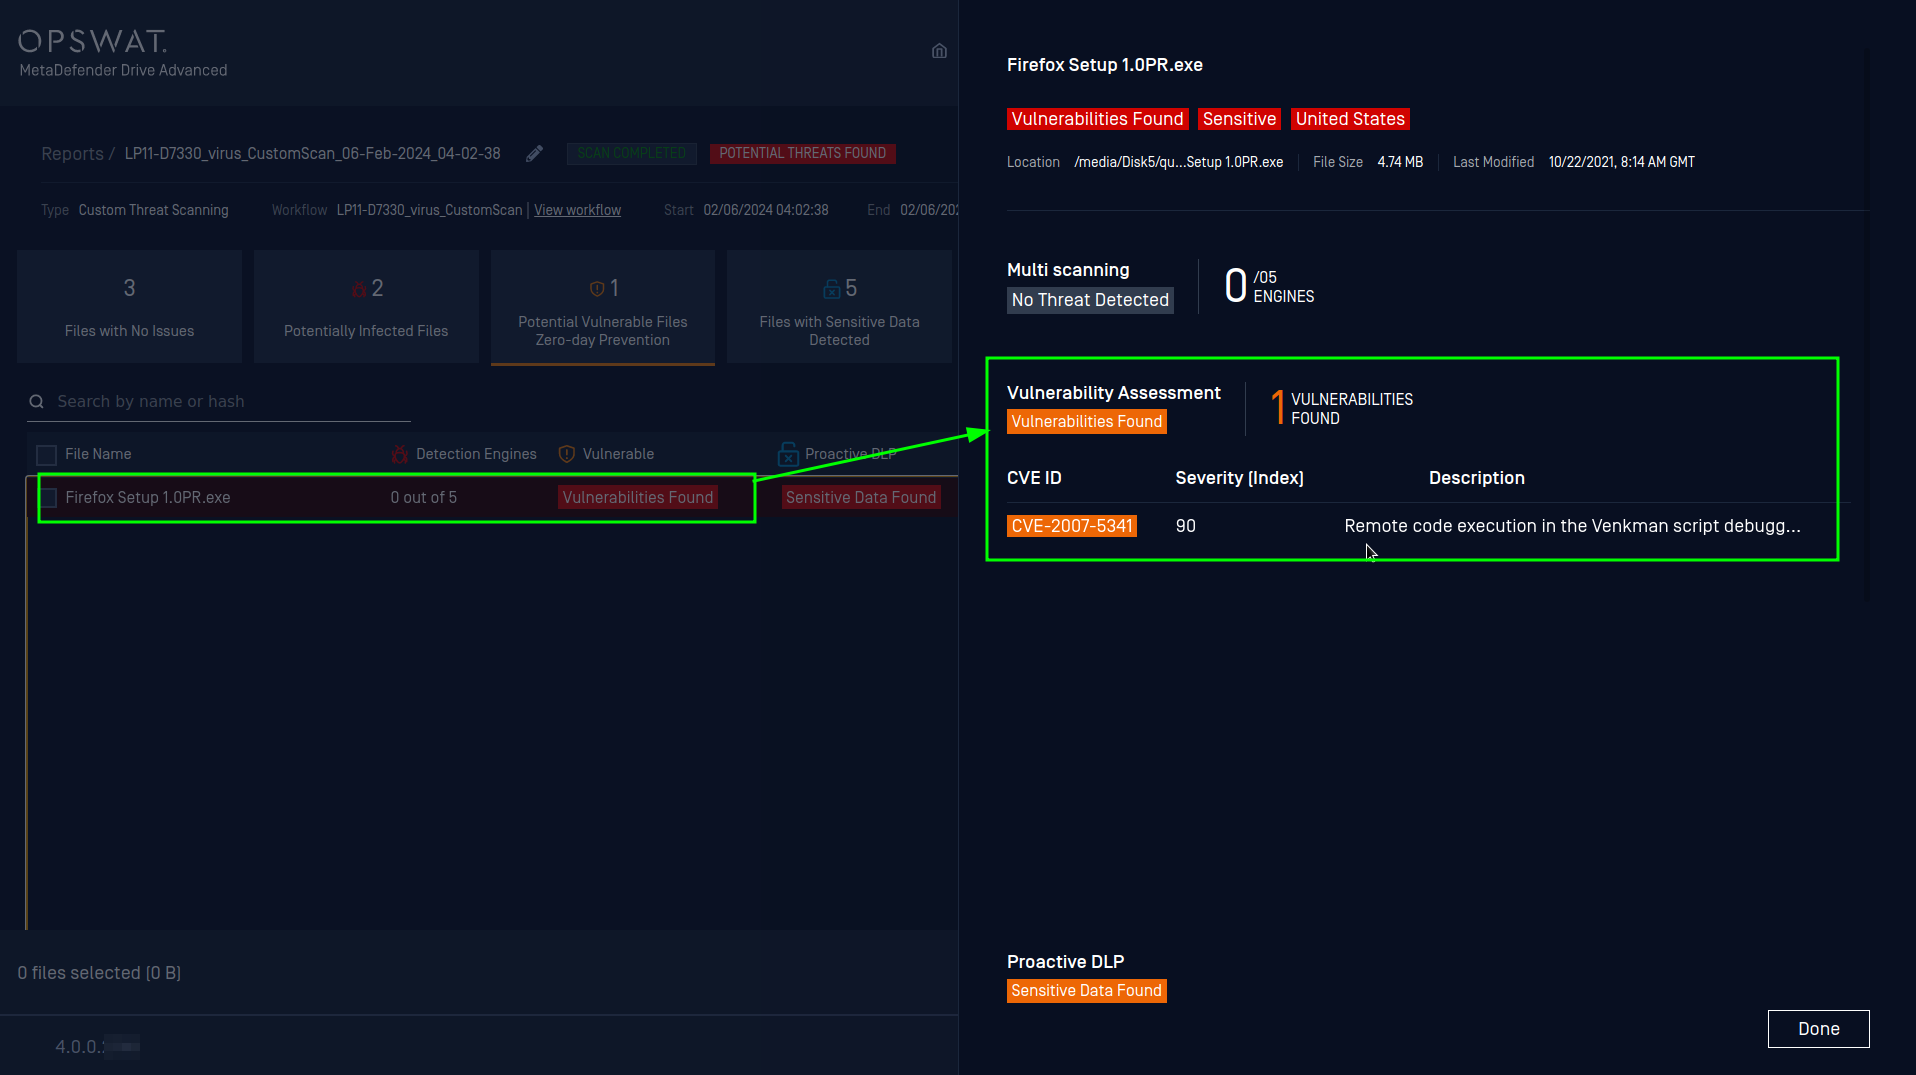Screen dimensions: 1916x1075
Task: Click the orange Sensitive Data Found DLP badge
Action: tap(1087, 991)
